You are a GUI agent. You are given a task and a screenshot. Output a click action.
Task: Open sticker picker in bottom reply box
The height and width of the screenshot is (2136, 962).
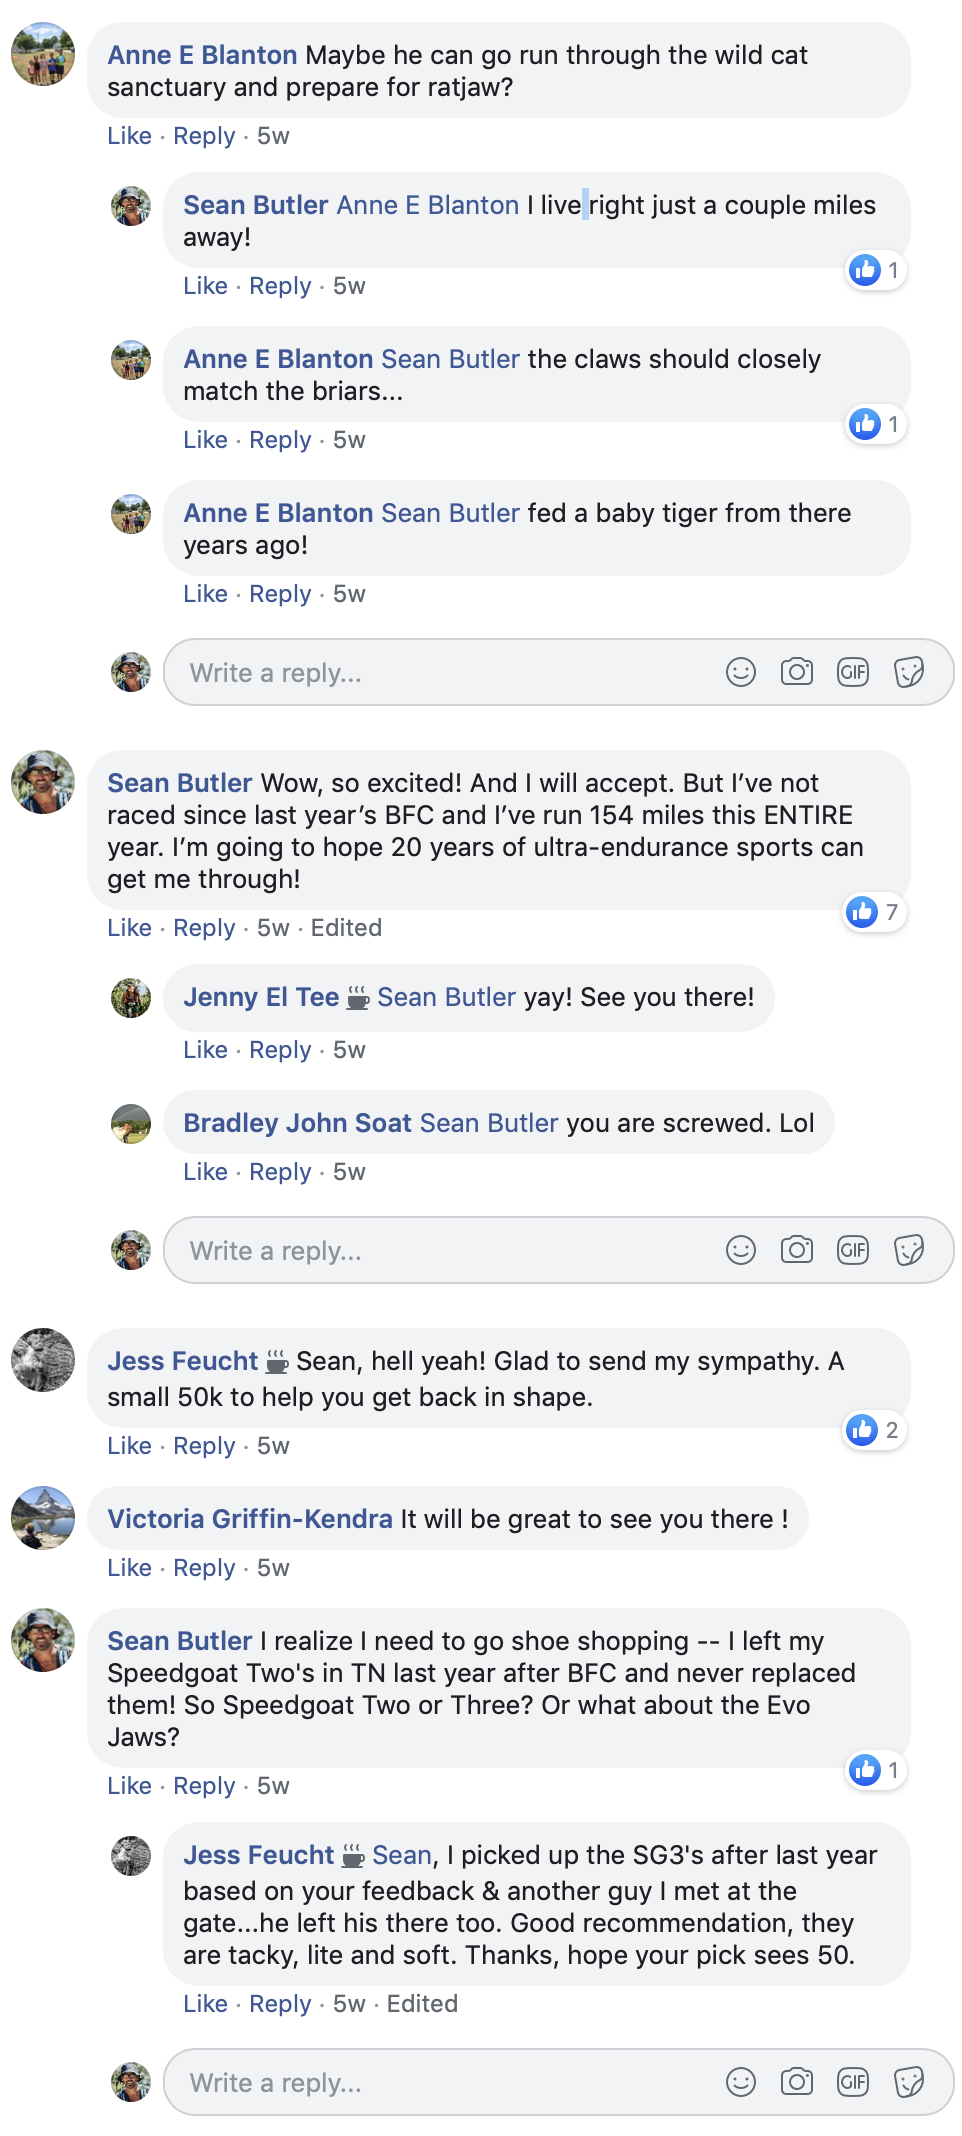point(908,2082)
